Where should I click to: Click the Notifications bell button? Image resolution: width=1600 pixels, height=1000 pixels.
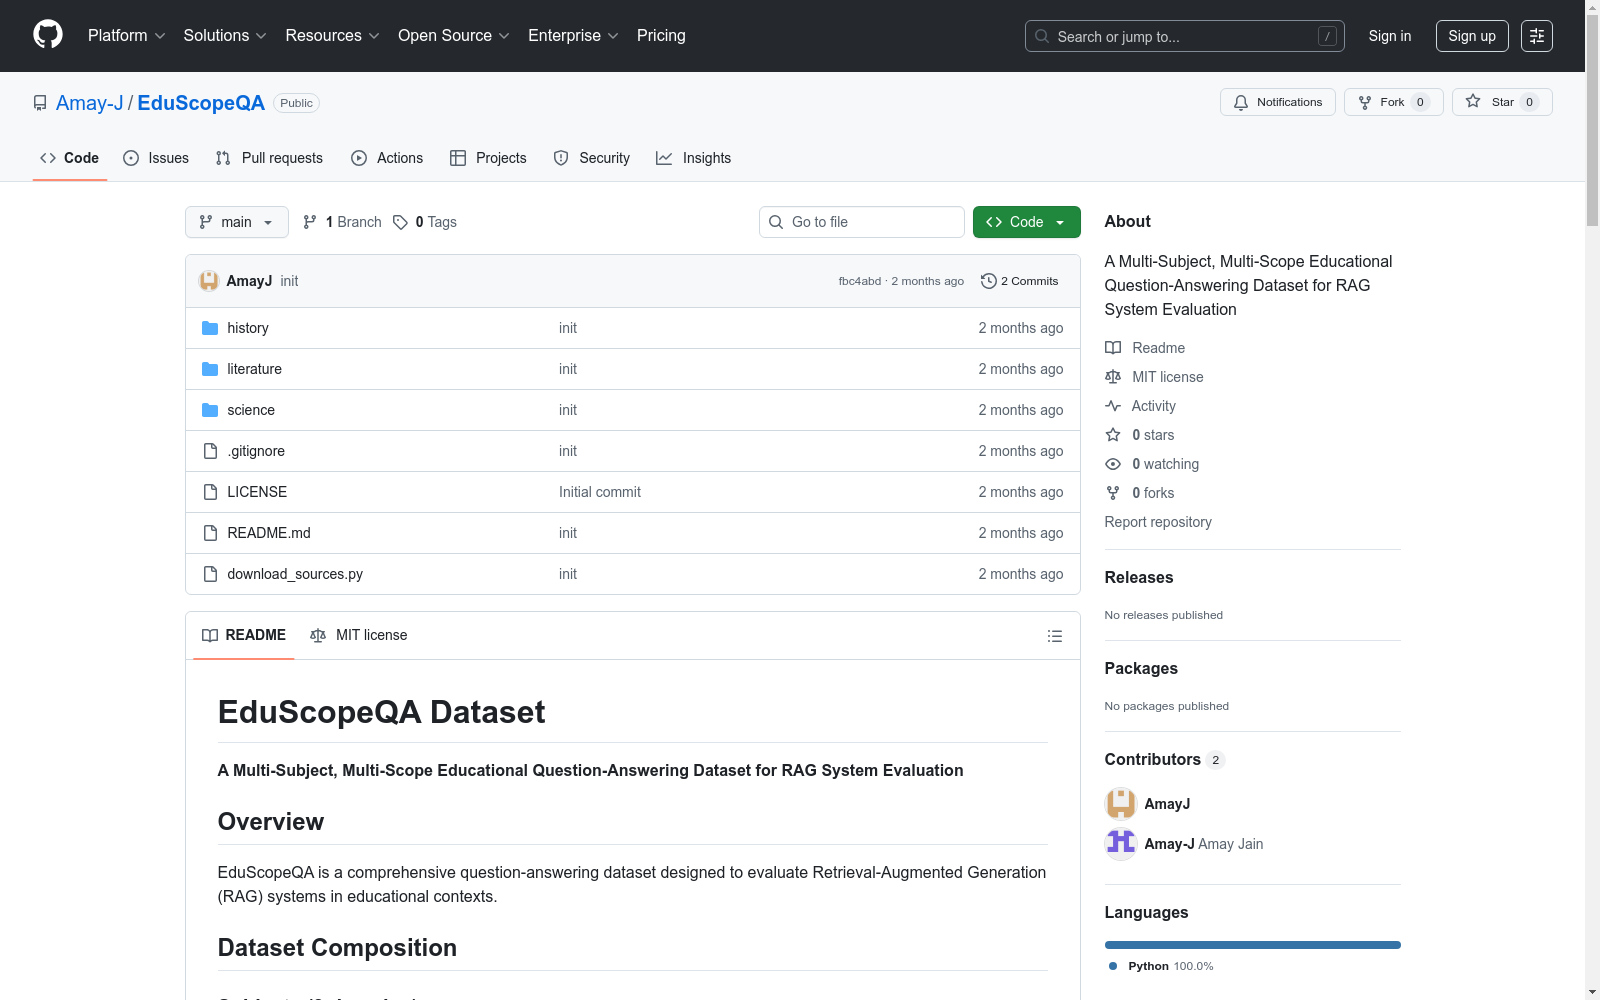click(x=1277, y=102)
